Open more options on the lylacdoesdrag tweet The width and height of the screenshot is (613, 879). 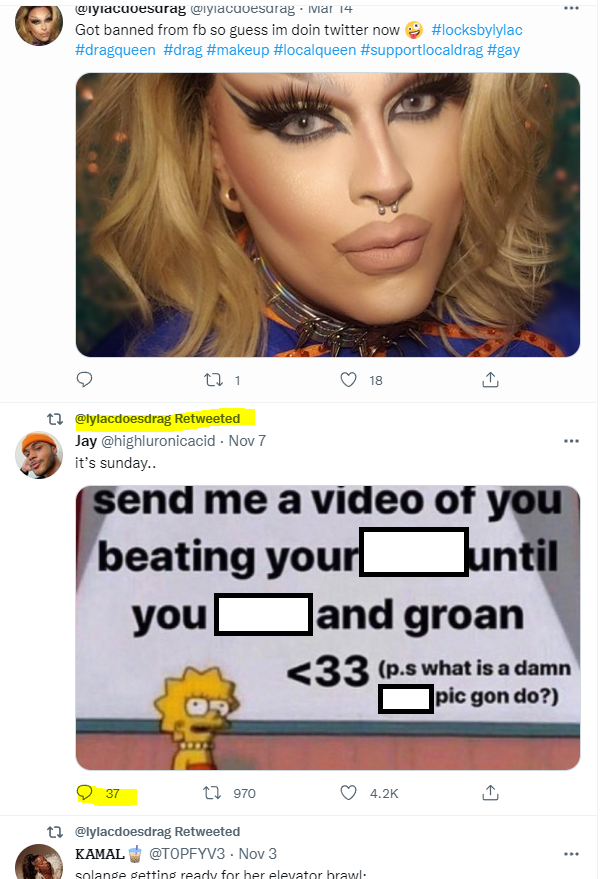(x=571, y=8)
